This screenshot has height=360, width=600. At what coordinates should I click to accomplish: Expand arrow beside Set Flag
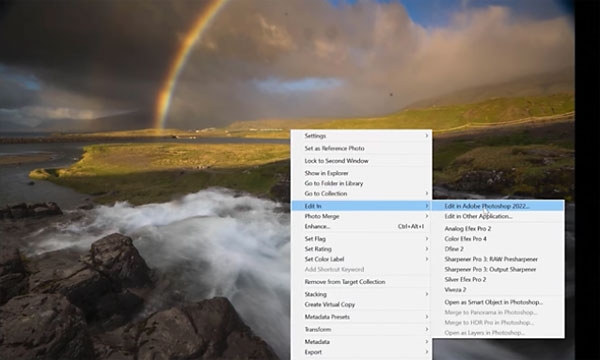tap(427, 239)
